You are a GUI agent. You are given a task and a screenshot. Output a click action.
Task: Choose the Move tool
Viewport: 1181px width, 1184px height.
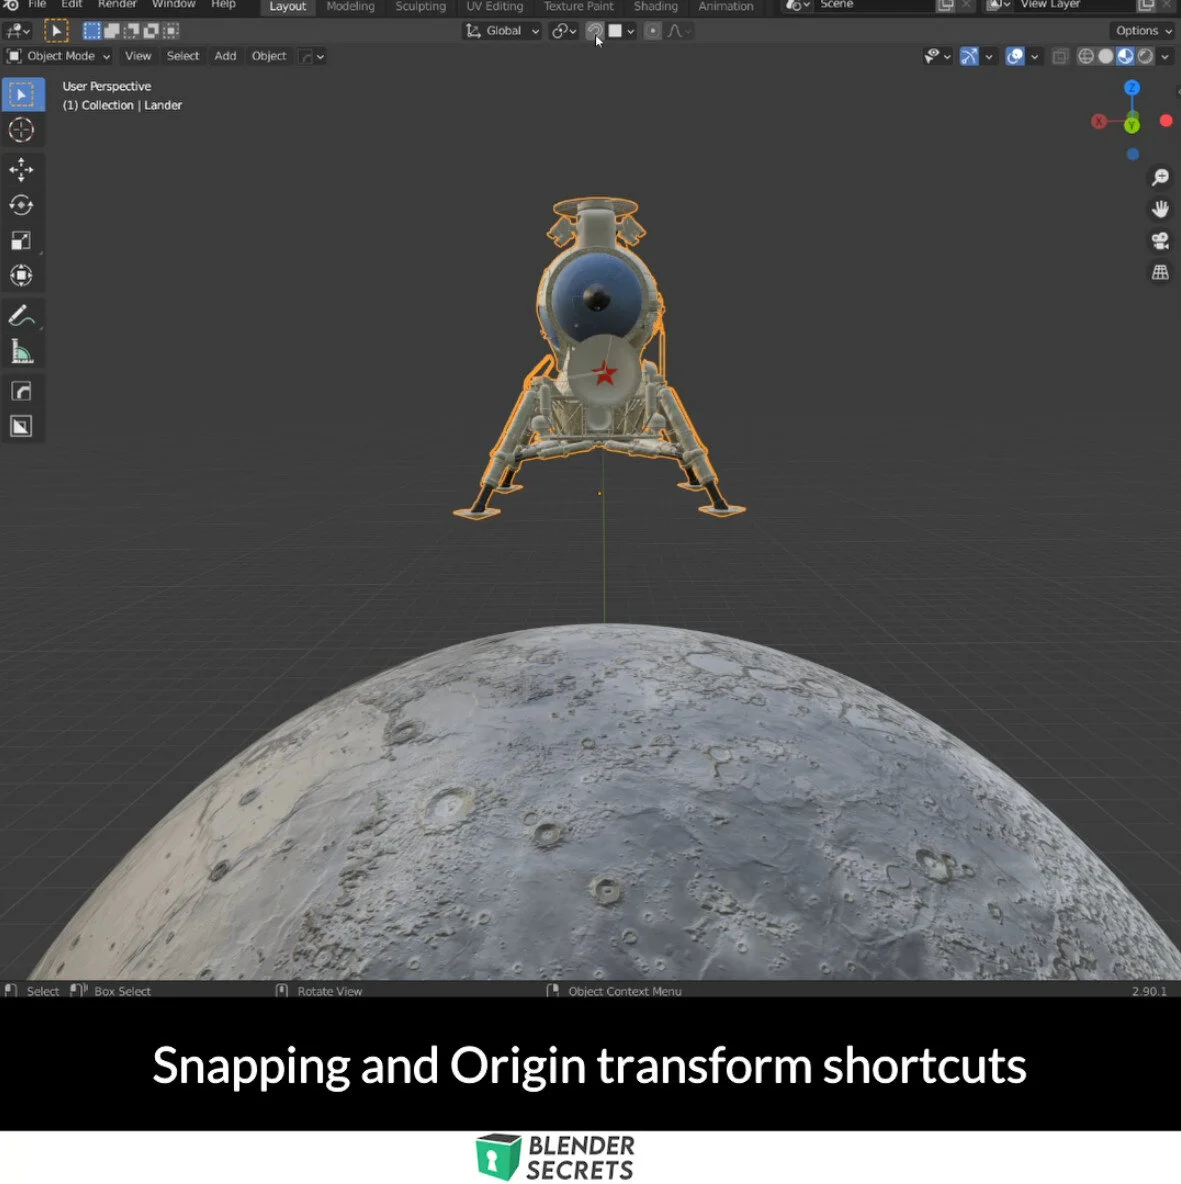(x=21, y=170)
